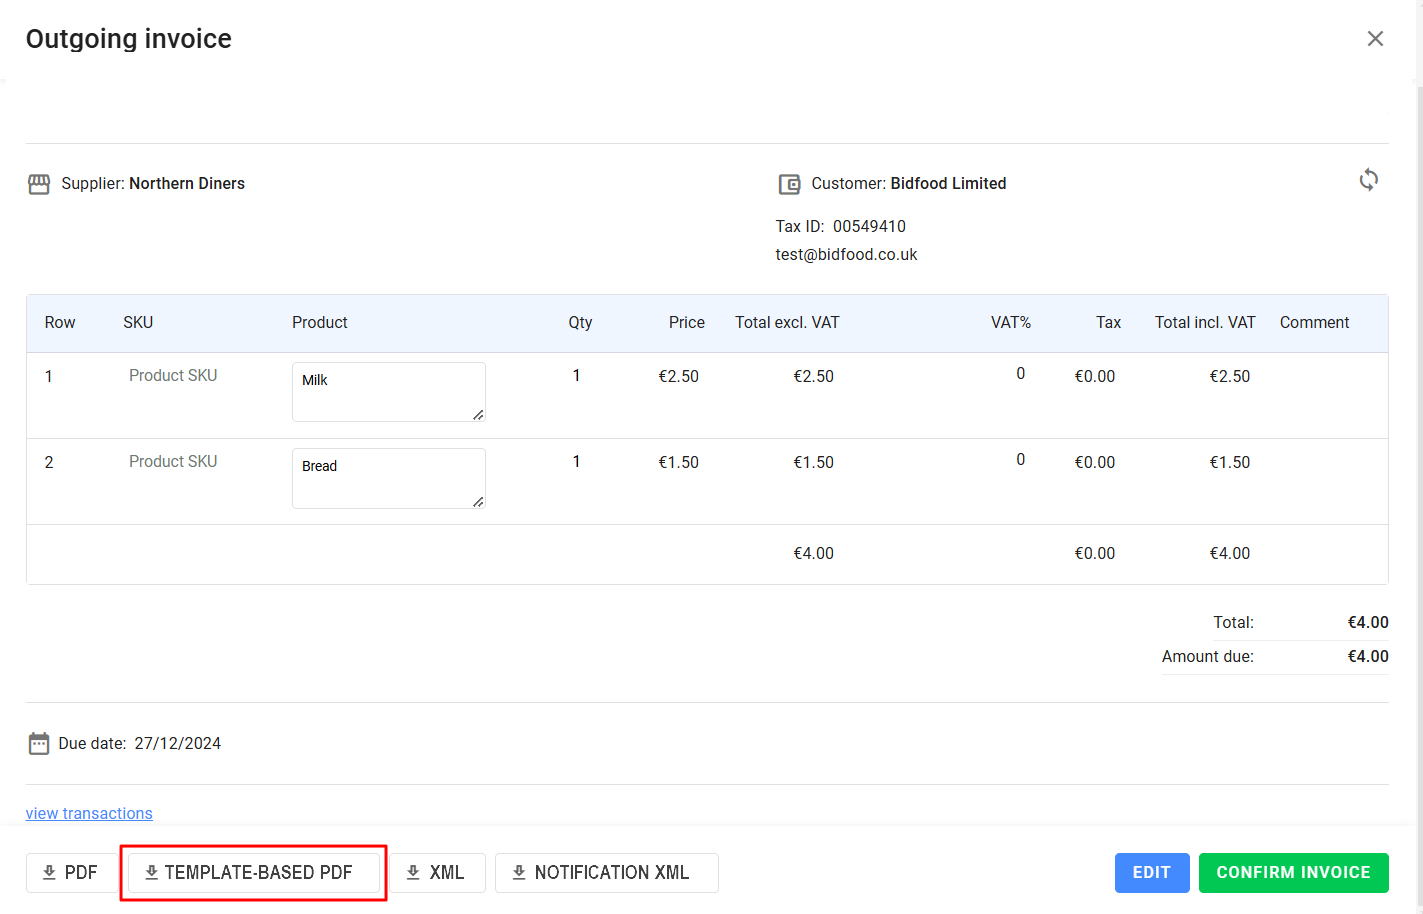Click the customer wallet icon
The image size is (1423, 914).
(x=789, y=184)
